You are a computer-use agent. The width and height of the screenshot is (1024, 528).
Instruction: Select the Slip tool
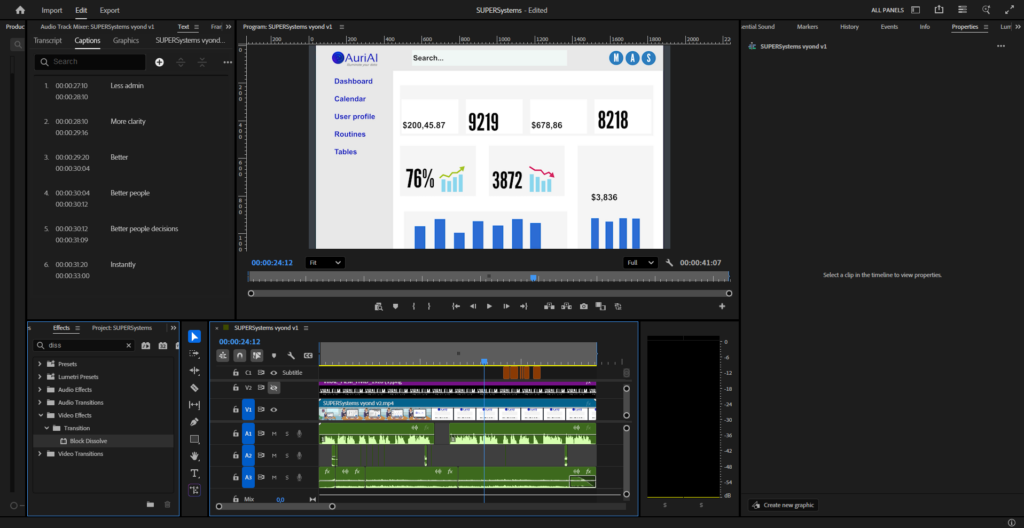point(195,405)
